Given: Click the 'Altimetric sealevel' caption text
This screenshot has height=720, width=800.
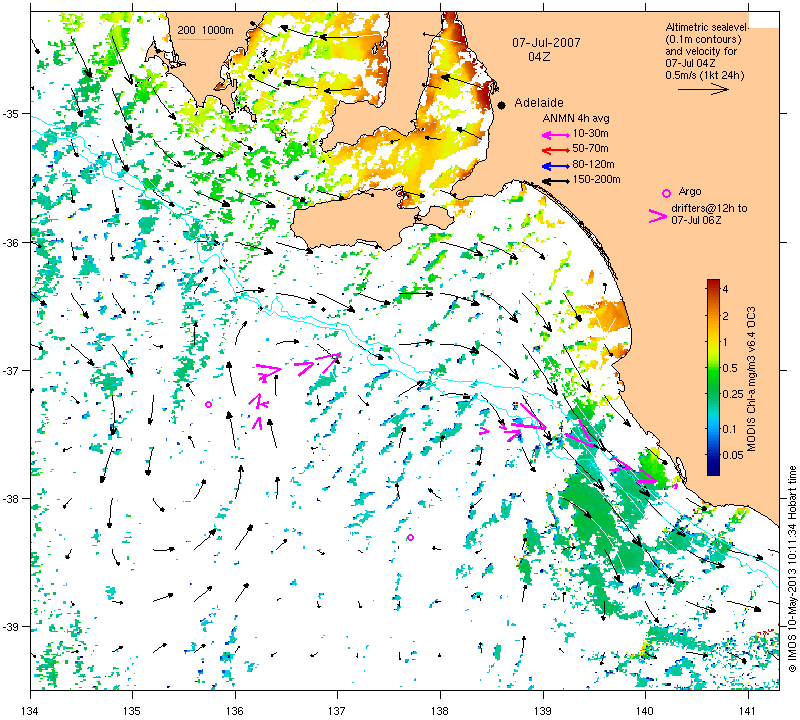Looking at the screenshot, I should [x=707, y=27].
